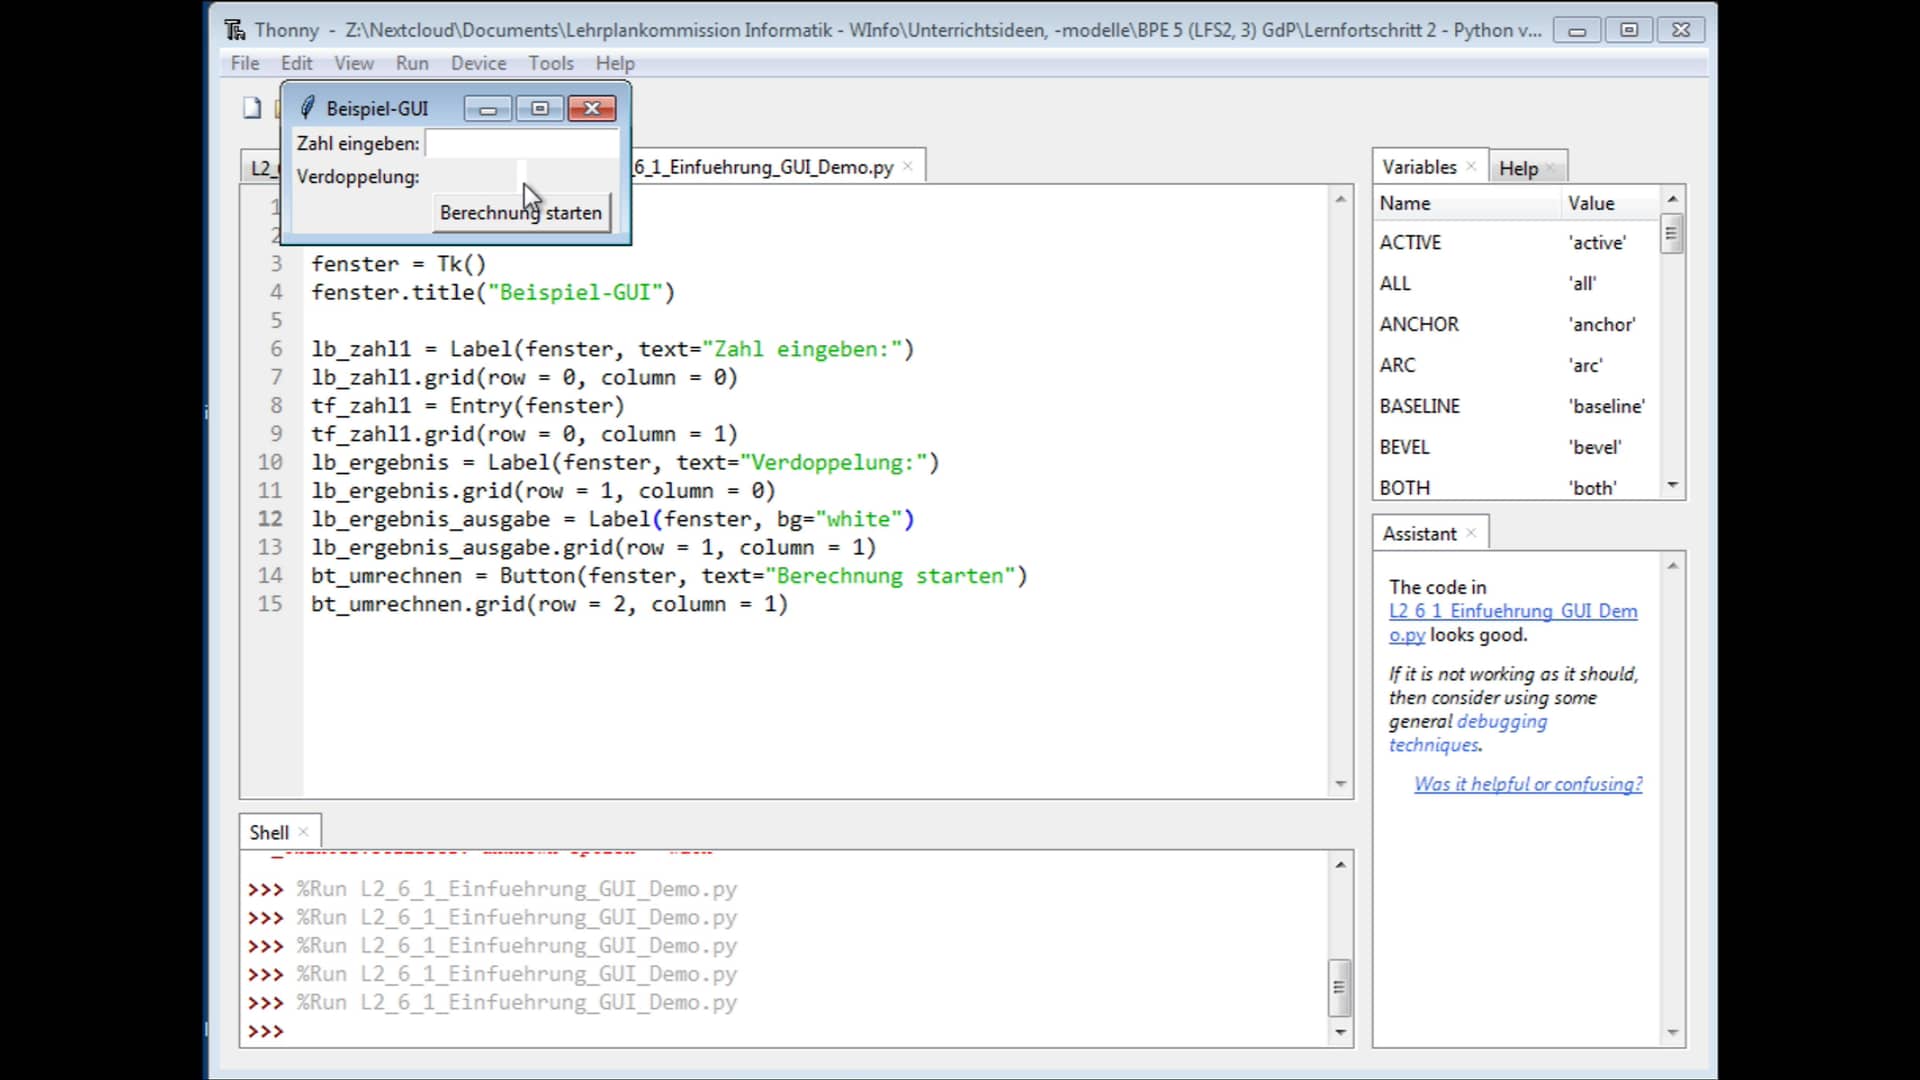Close the Assistant panel with its x icon
Image resolution: width=1920 pixels, height=1080 pixels.
1470,533
